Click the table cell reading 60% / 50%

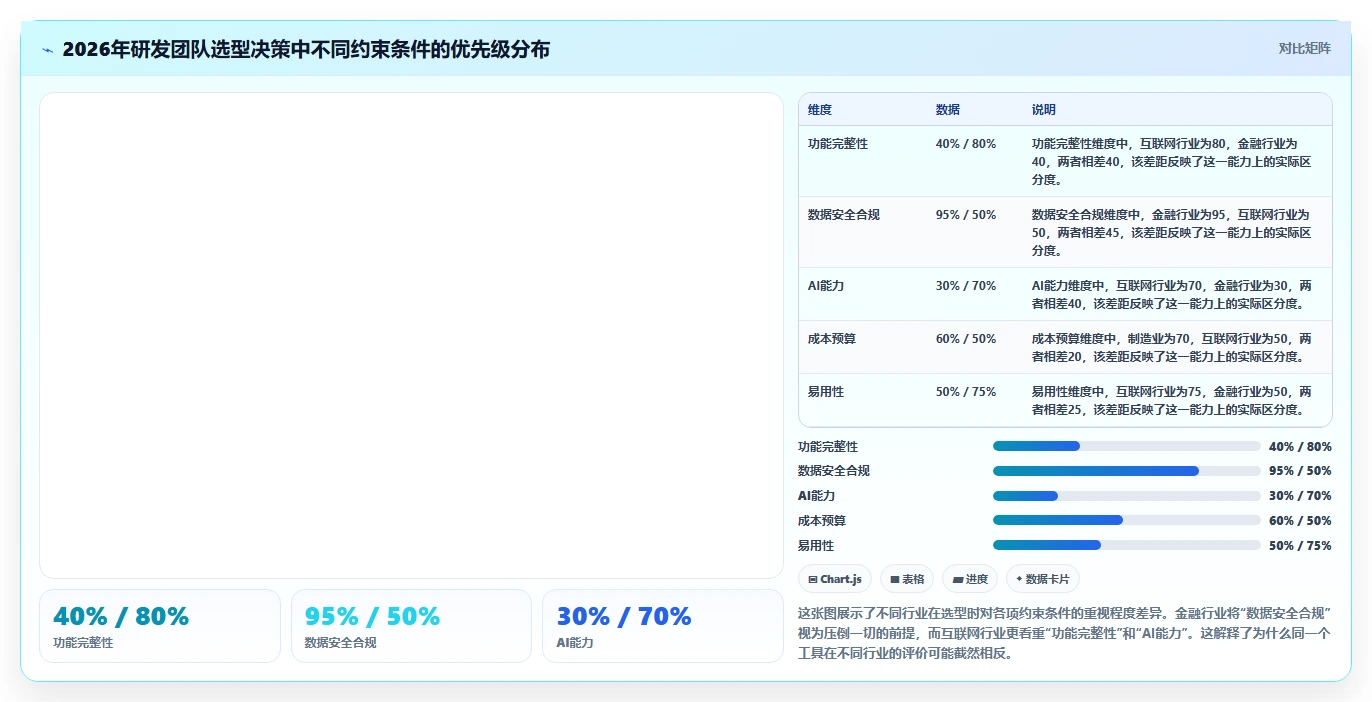966,339
